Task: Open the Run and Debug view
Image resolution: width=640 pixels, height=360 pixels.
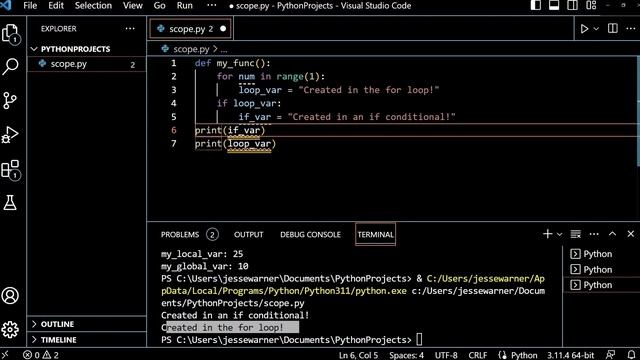Action: click(11, 135)
